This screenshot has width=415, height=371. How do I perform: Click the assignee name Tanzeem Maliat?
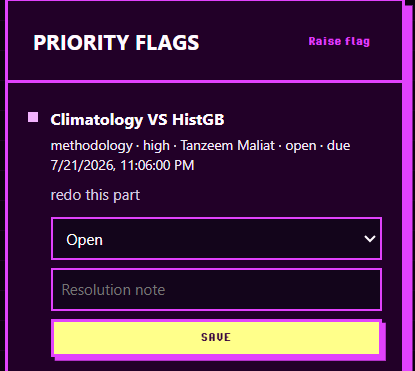228,146
